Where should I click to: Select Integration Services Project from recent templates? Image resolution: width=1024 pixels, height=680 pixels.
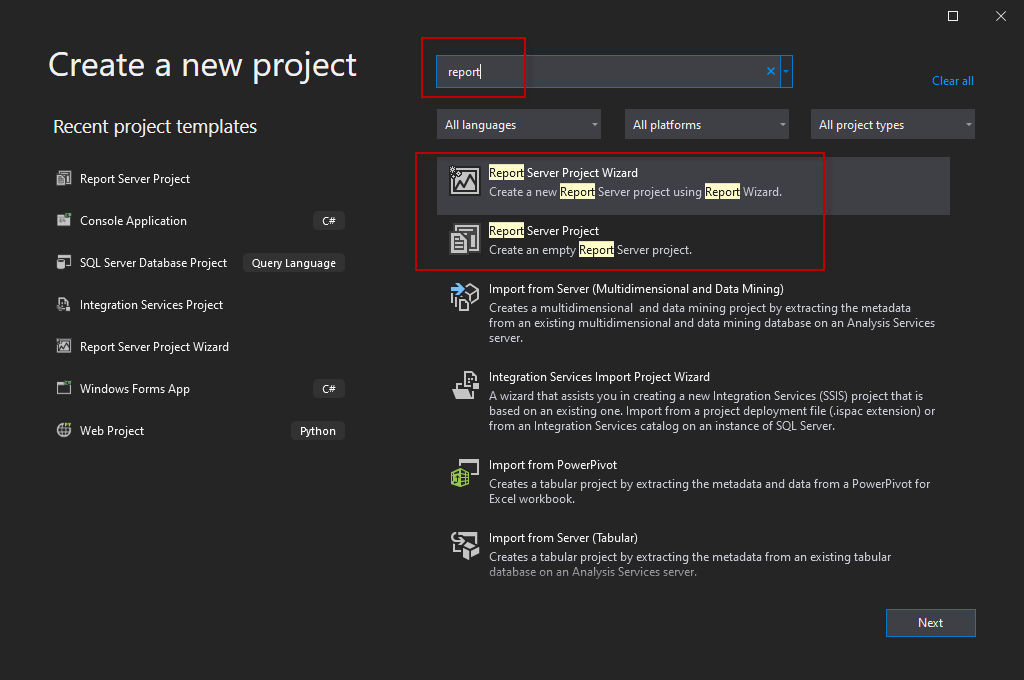[151, 305]
